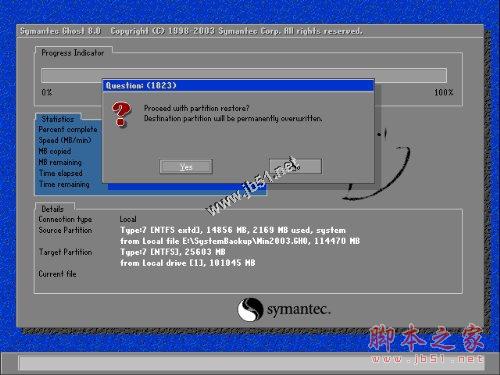
Task: Click the 100% progress label
Action: (x=444, y=92)
